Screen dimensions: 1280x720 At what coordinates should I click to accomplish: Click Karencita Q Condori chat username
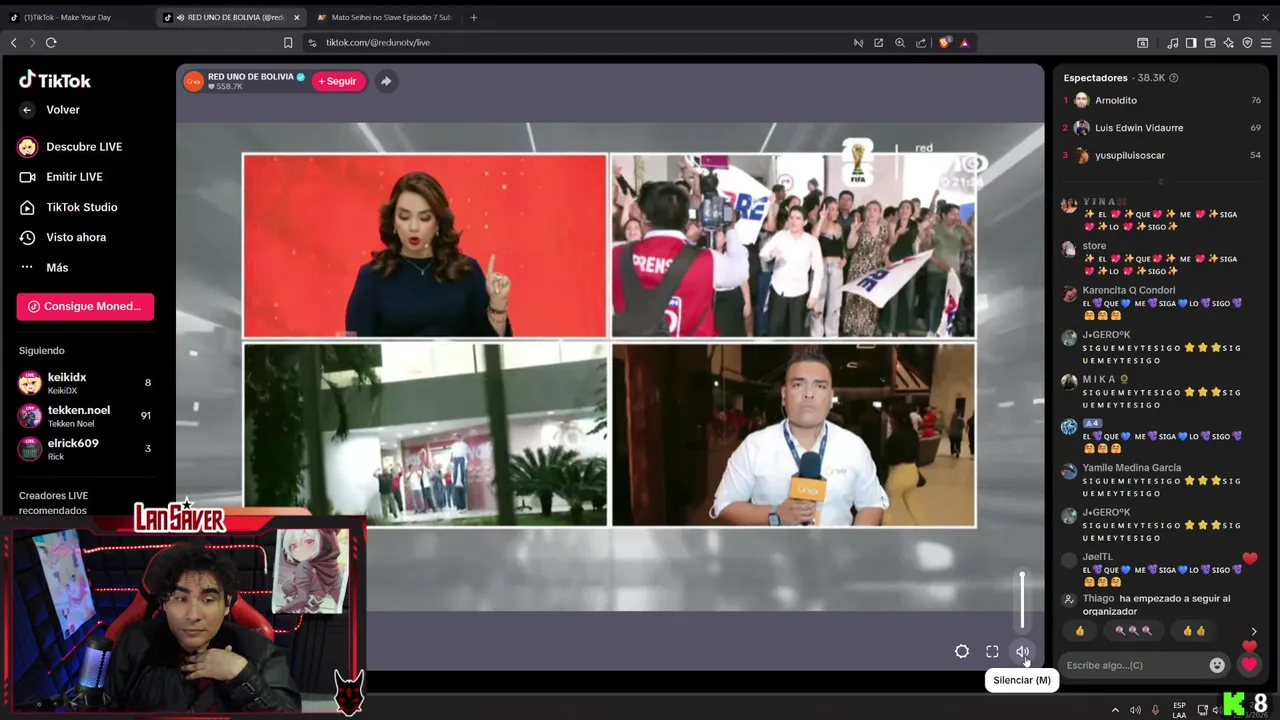[1128, 290]
